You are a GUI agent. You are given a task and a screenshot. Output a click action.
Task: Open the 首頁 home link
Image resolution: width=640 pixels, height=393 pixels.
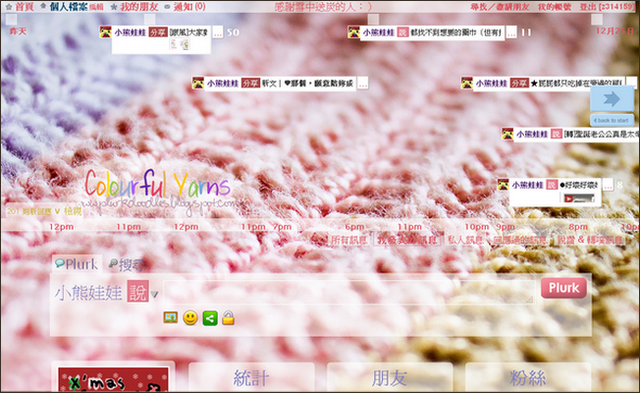[24, 7]
